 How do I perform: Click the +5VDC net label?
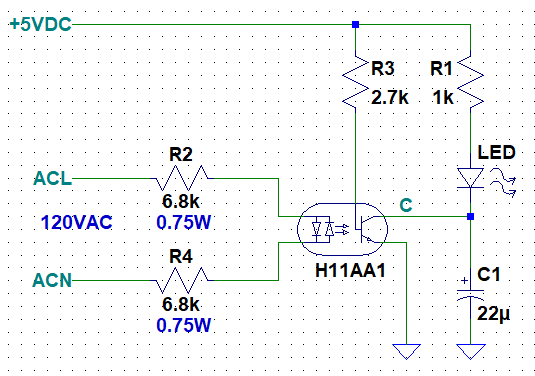[41, 25]
